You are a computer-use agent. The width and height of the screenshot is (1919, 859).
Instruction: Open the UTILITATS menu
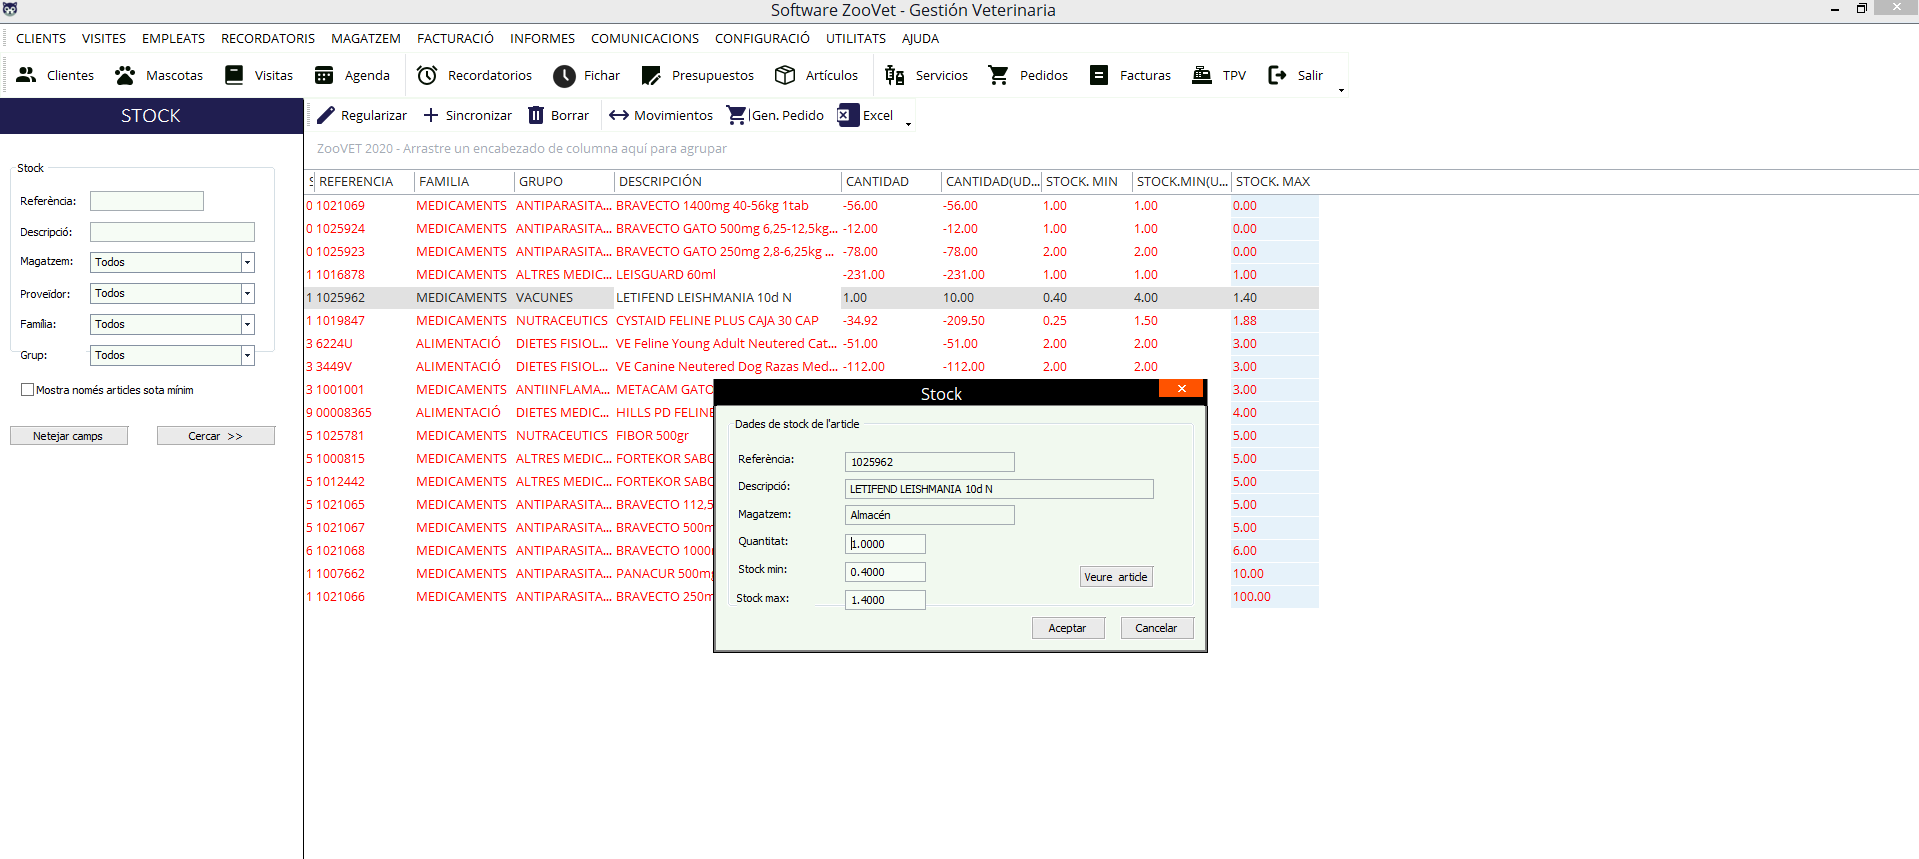(856, 38)
